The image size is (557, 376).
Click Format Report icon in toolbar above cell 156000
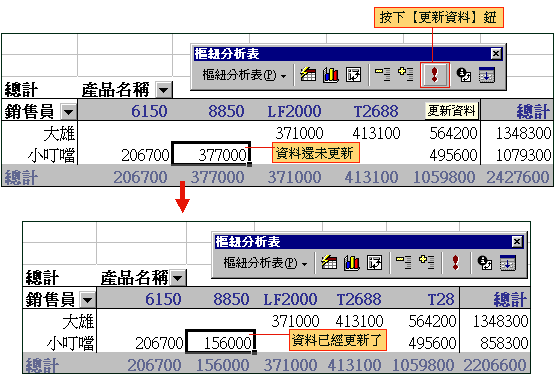(329, 263)
